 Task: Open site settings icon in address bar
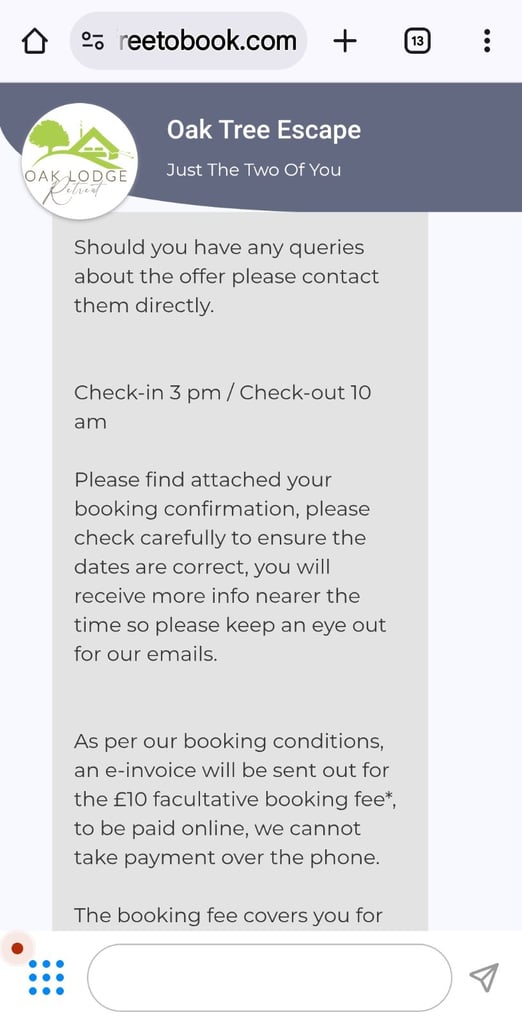(x=93, y=42)
